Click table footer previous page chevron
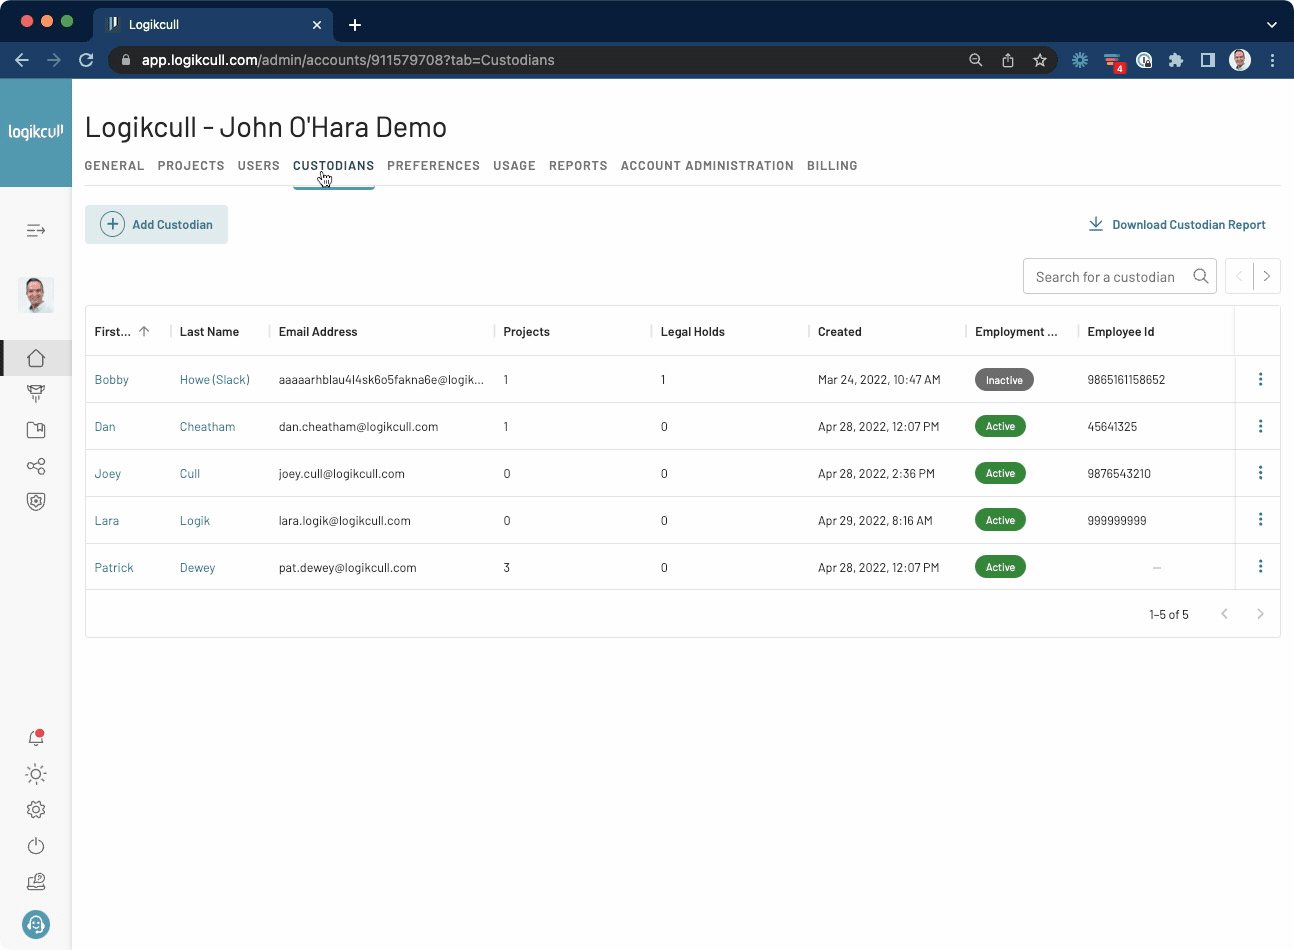1294x950 pixels. click(x=1224, y=614)
